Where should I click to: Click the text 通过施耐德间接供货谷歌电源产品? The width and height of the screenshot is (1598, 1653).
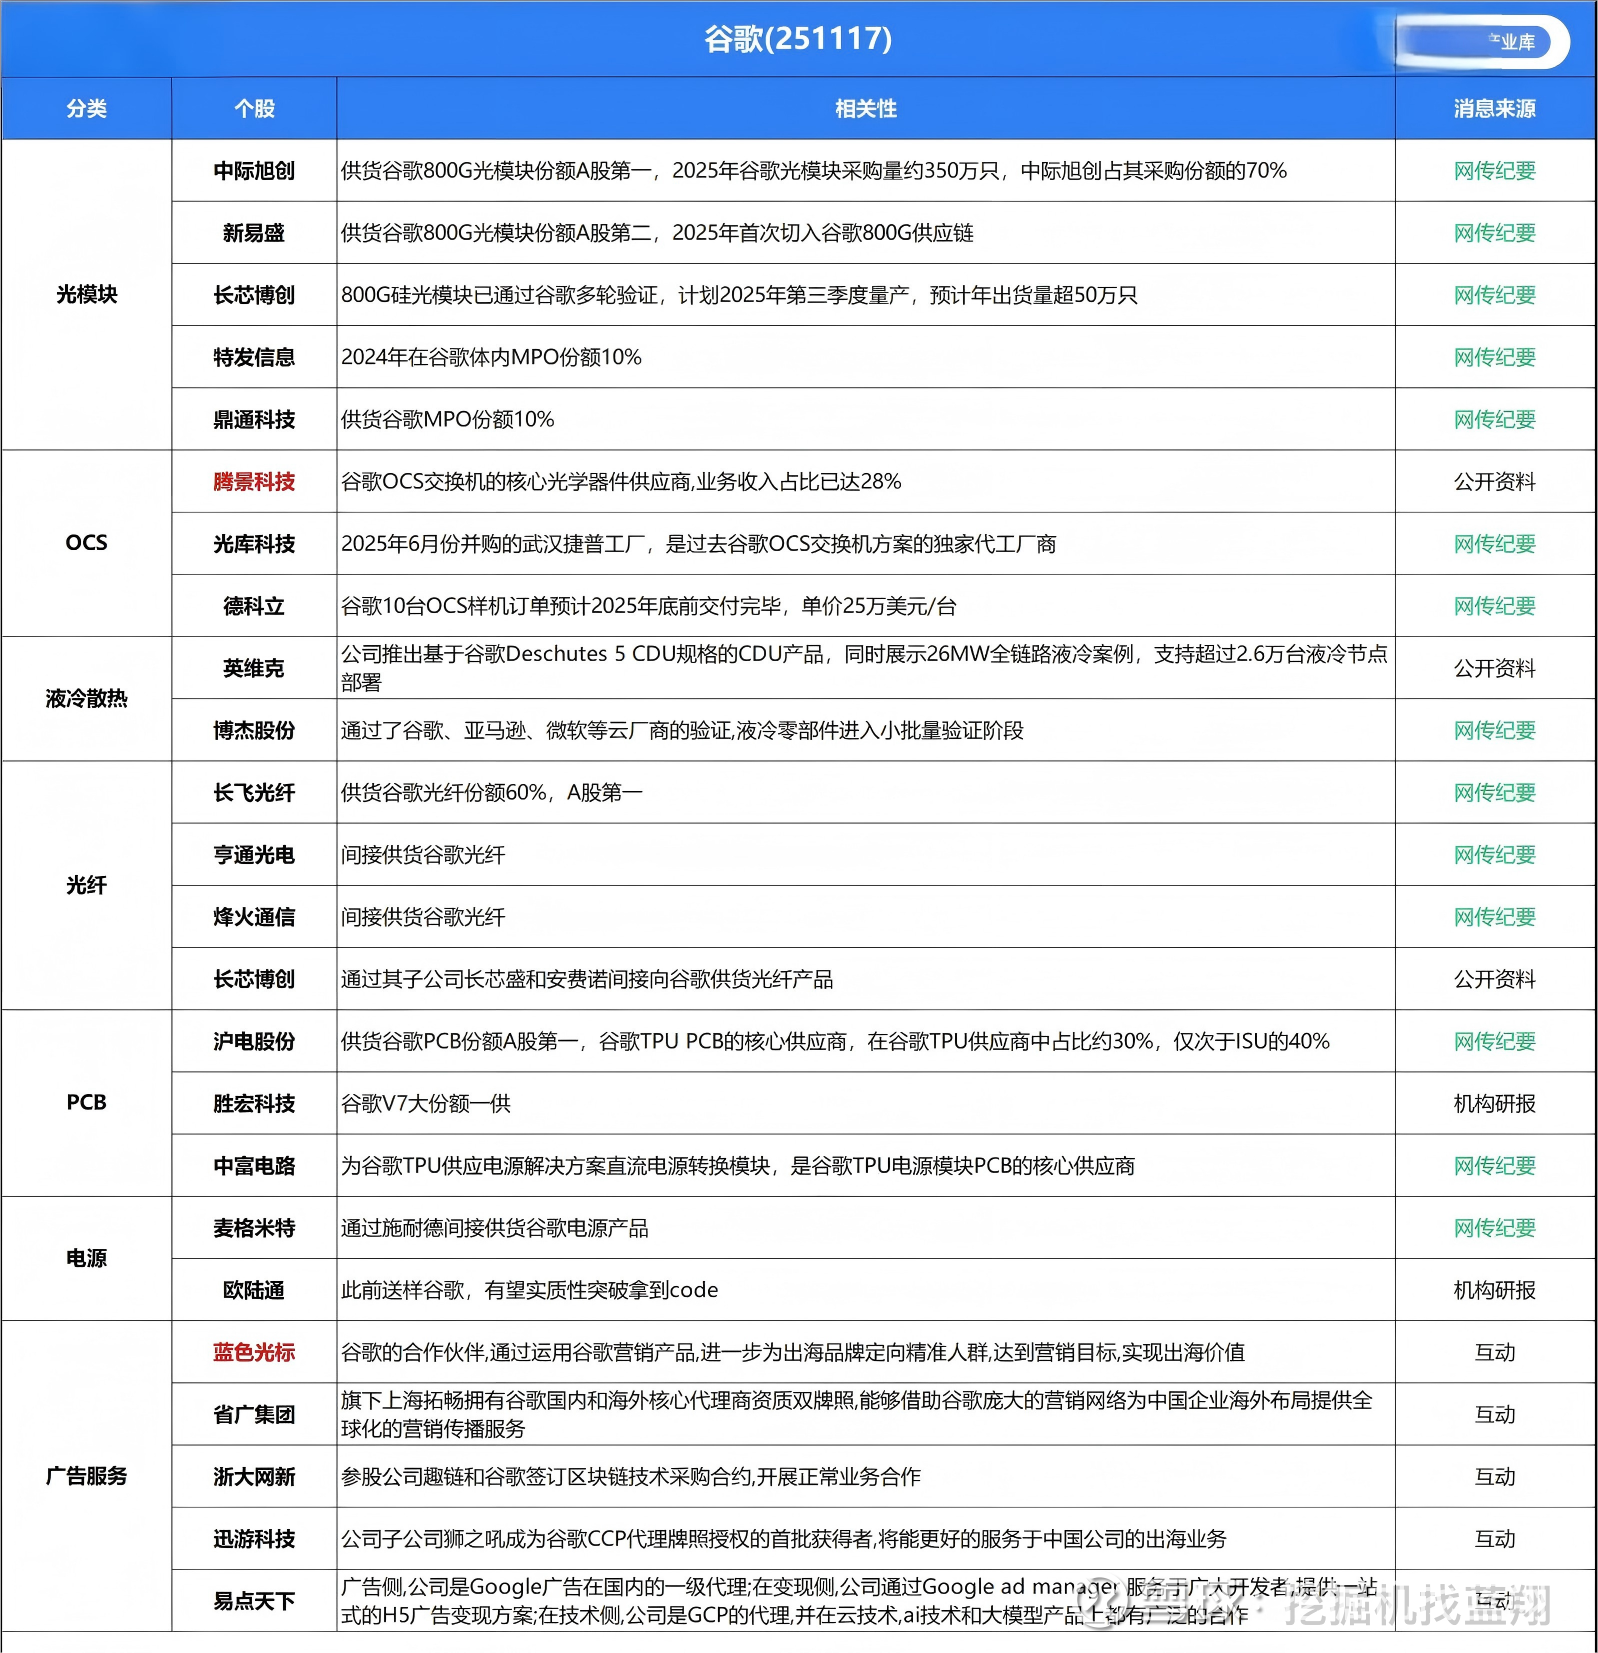pyautogui.click(x=495, y=1228)
